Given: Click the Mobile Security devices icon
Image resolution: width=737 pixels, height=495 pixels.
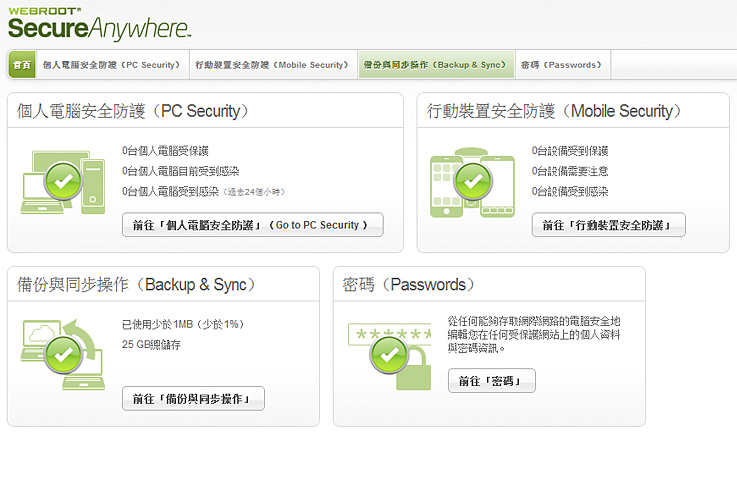Looking at the screenshot, I should point(472,182).
